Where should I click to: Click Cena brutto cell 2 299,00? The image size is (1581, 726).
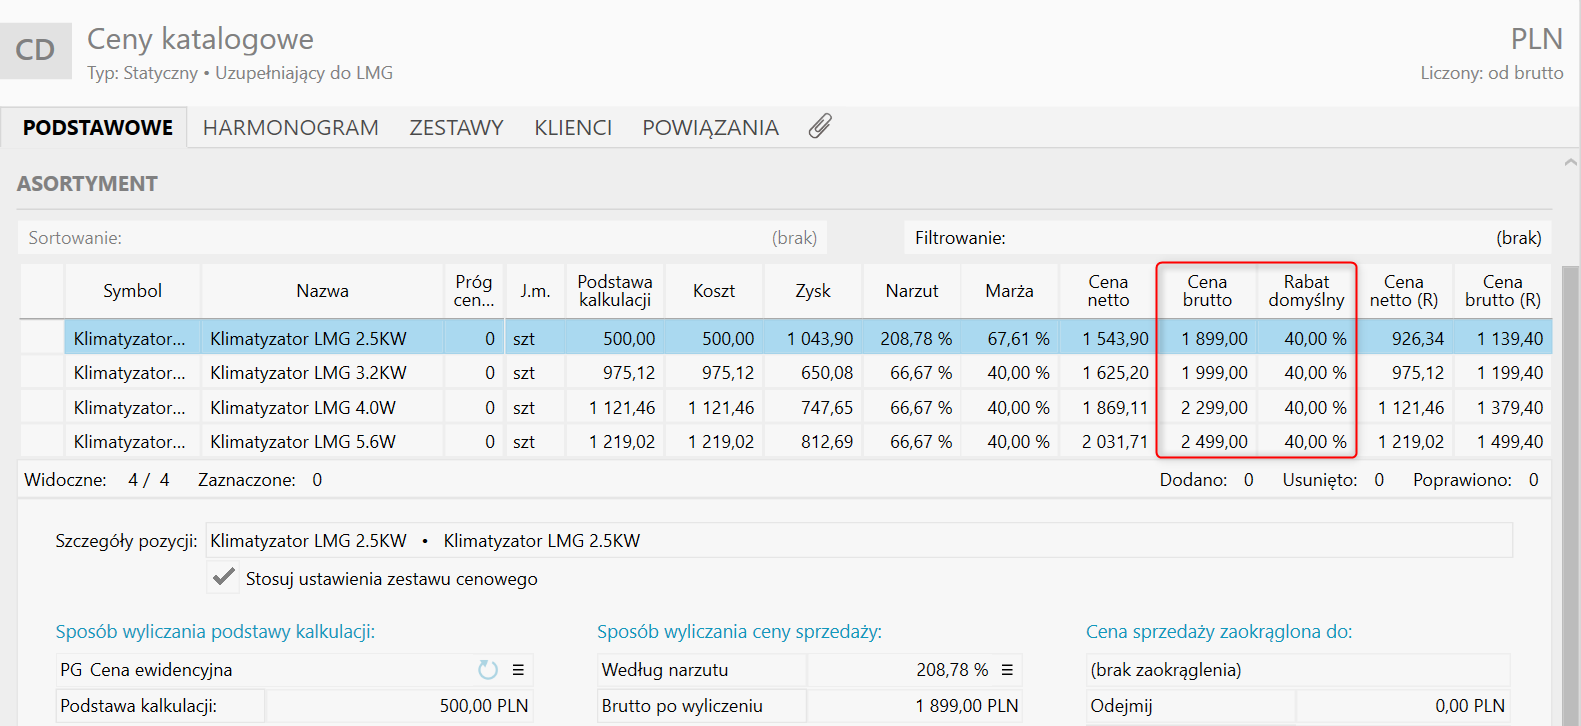coord(1207,407)
